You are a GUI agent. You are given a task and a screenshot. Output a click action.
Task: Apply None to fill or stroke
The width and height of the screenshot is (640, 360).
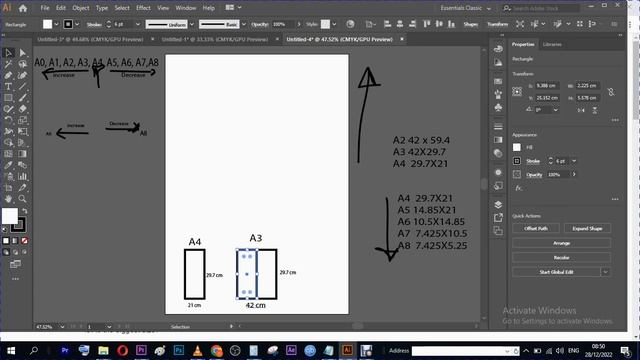(24, 241)
